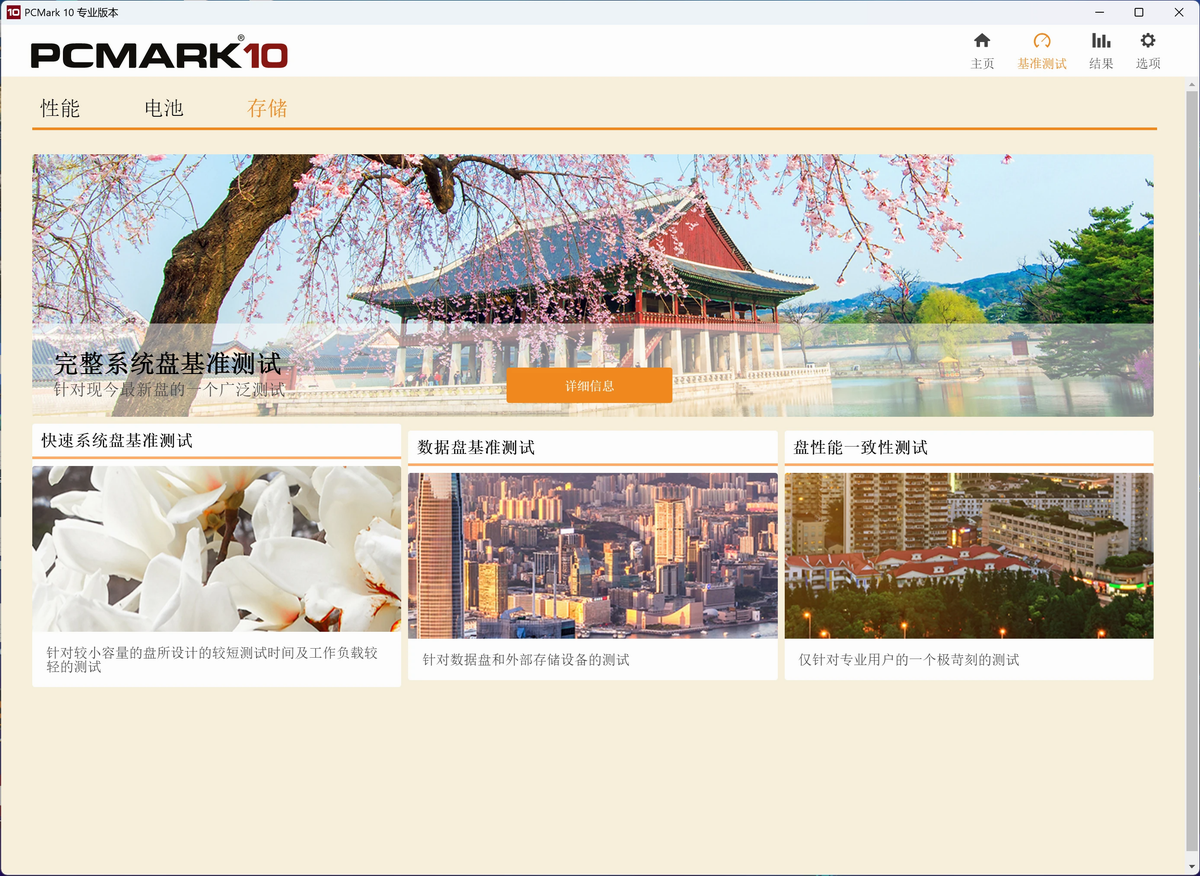Open the 快速系统盘基准测试 title
The height and width of the screenshot is (876, 1200).
tap(117, 440)
